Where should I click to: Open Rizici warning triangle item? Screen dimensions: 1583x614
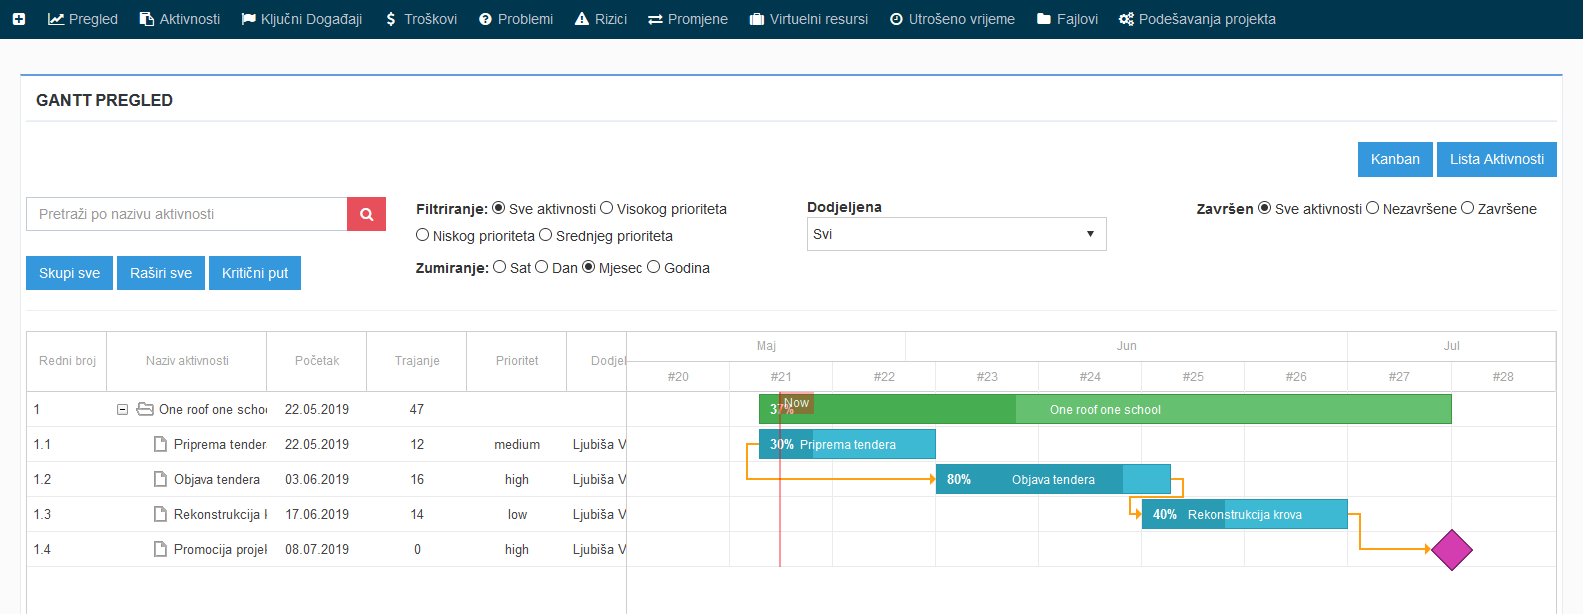(x=601, y=19)
